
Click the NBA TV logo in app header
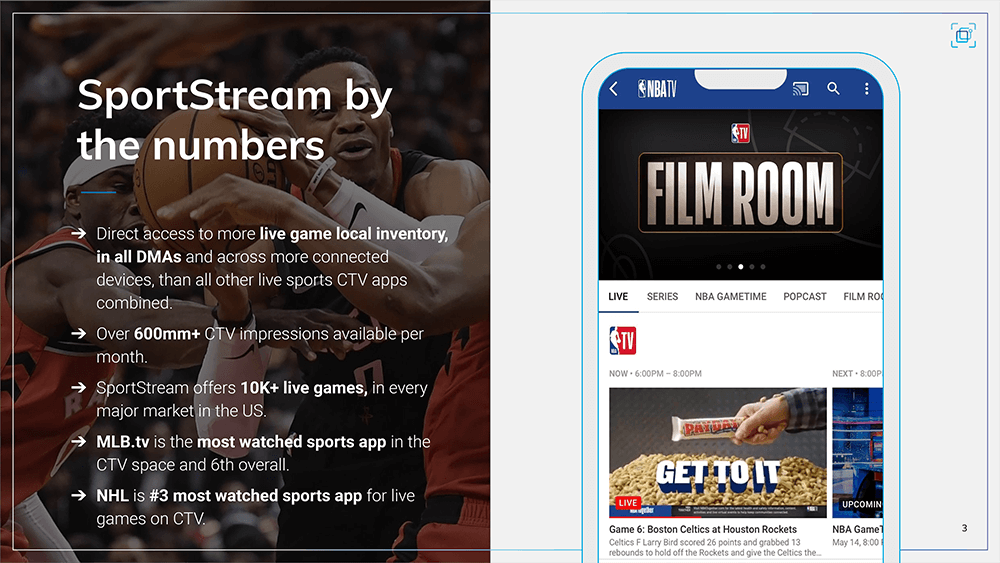[x=657, y=89]
